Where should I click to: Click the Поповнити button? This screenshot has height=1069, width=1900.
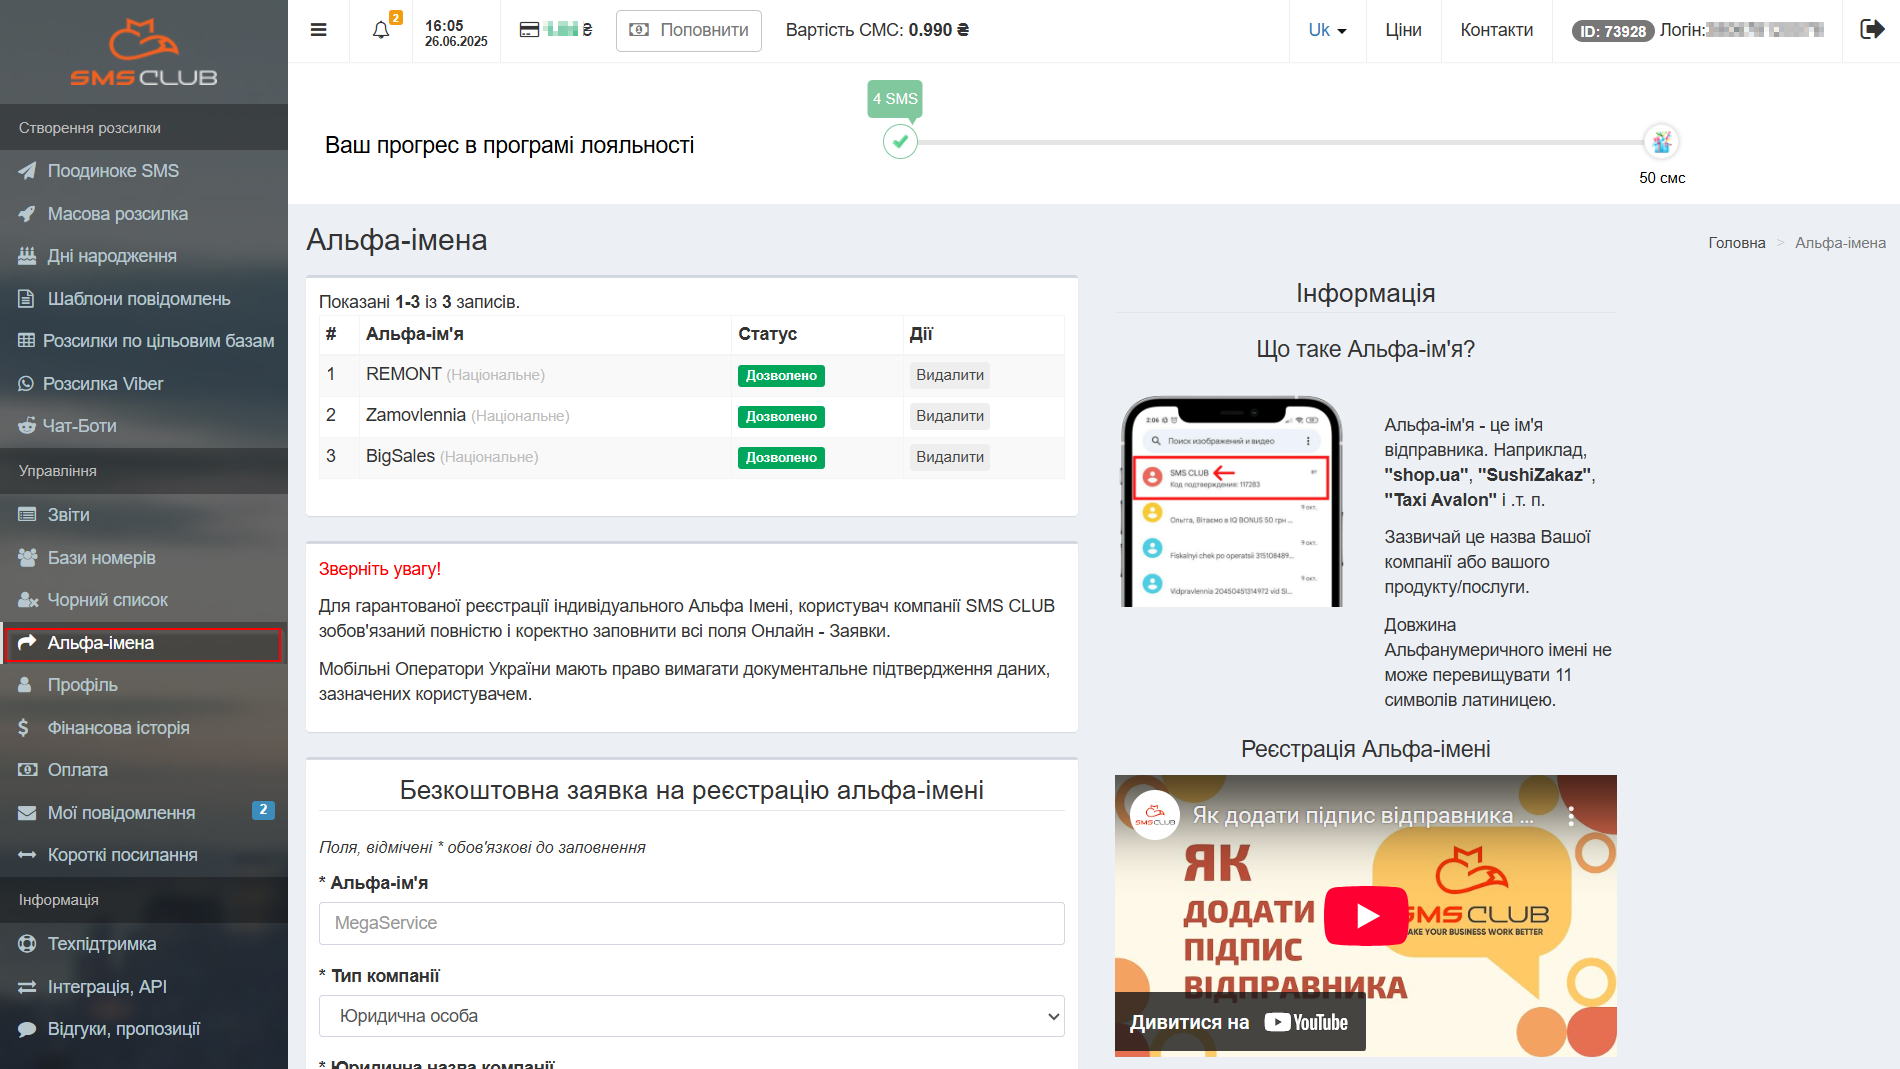click(689, 30)
